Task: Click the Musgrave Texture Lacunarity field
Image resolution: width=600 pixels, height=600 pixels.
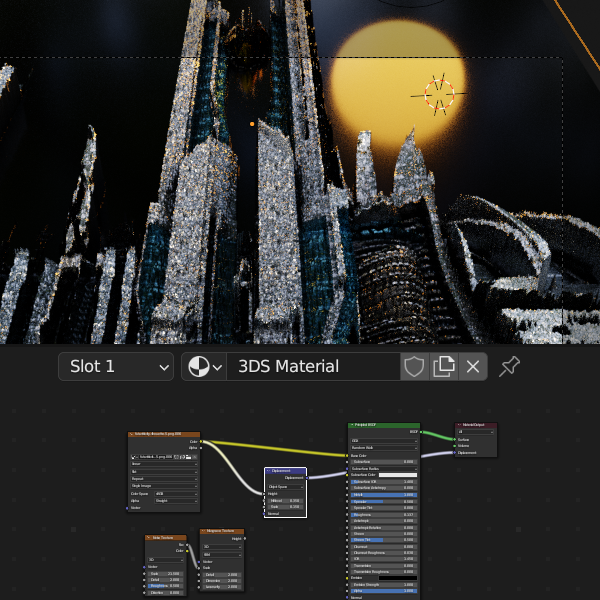Action: click(222, 587)
